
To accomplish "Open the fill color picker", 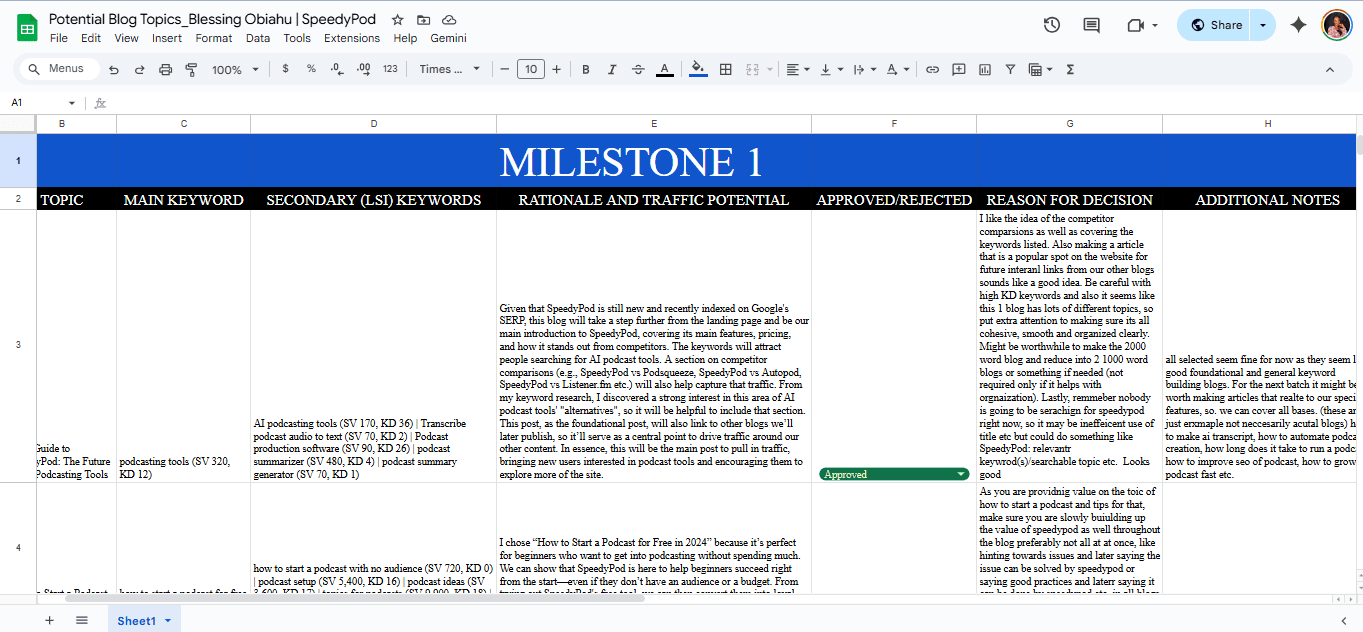I will [698, 69].
